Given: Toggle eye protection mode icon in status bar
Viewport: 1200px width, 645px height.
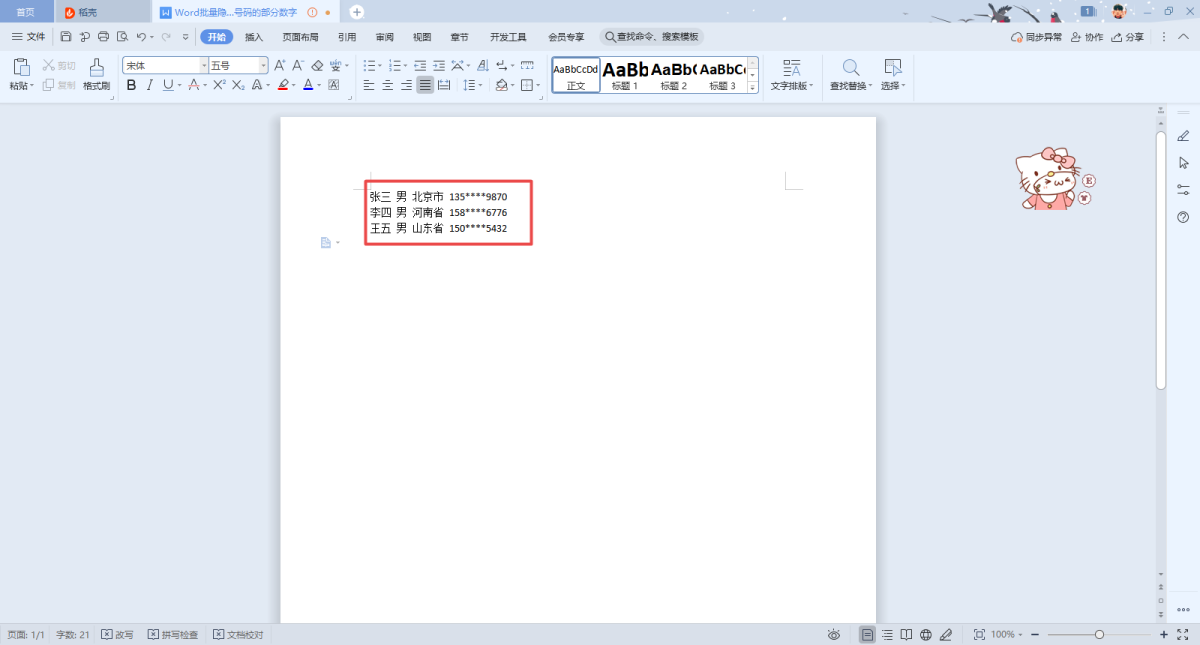Looking at the screenshot, I should [x=834, y=635].
